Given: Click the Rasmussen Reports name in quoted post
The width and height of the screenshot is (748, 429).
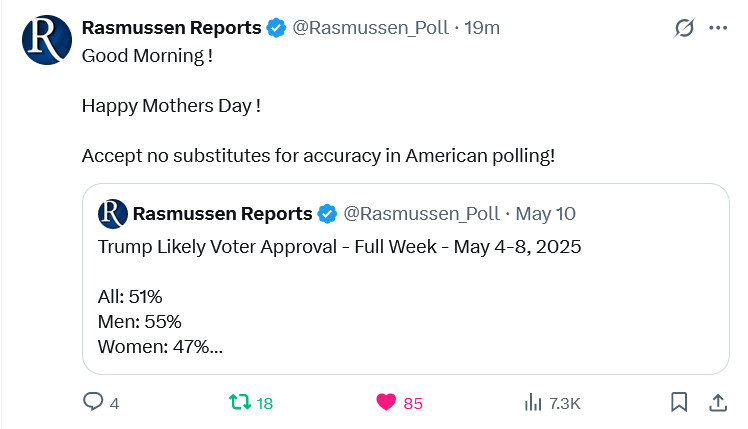Looking at the screenshot, I should click(222, 214).
